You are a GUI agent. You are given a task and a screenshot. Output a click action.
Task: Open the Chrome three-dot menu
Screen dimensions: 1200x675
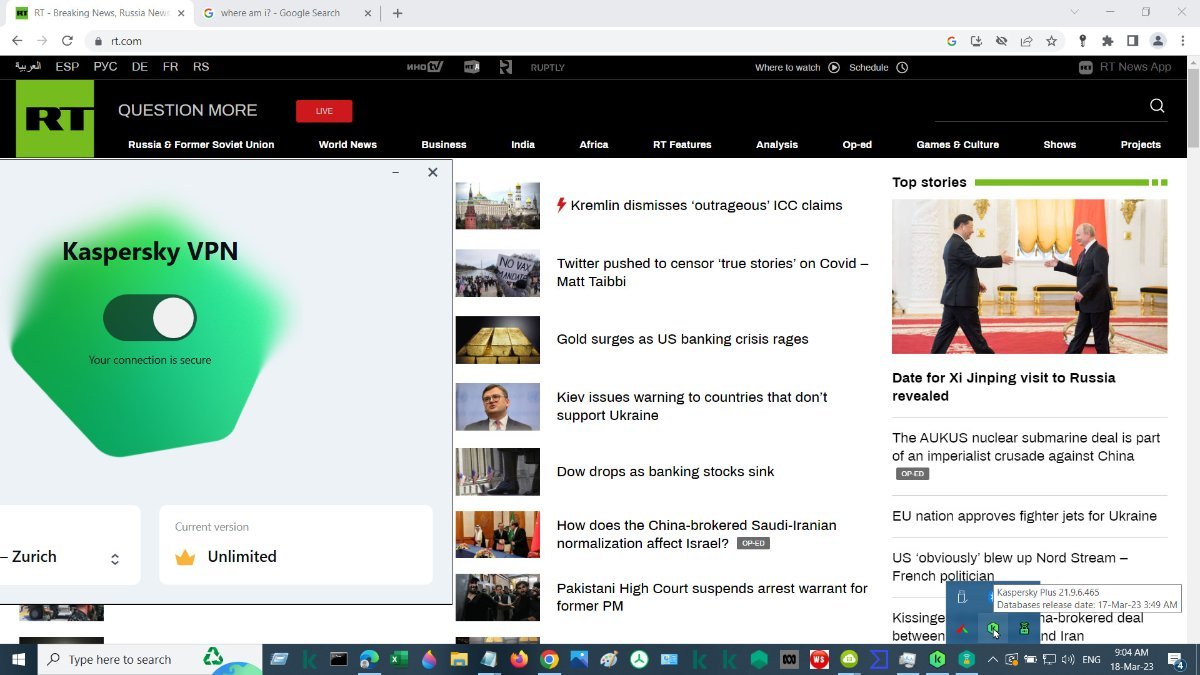pos(1183,41)
